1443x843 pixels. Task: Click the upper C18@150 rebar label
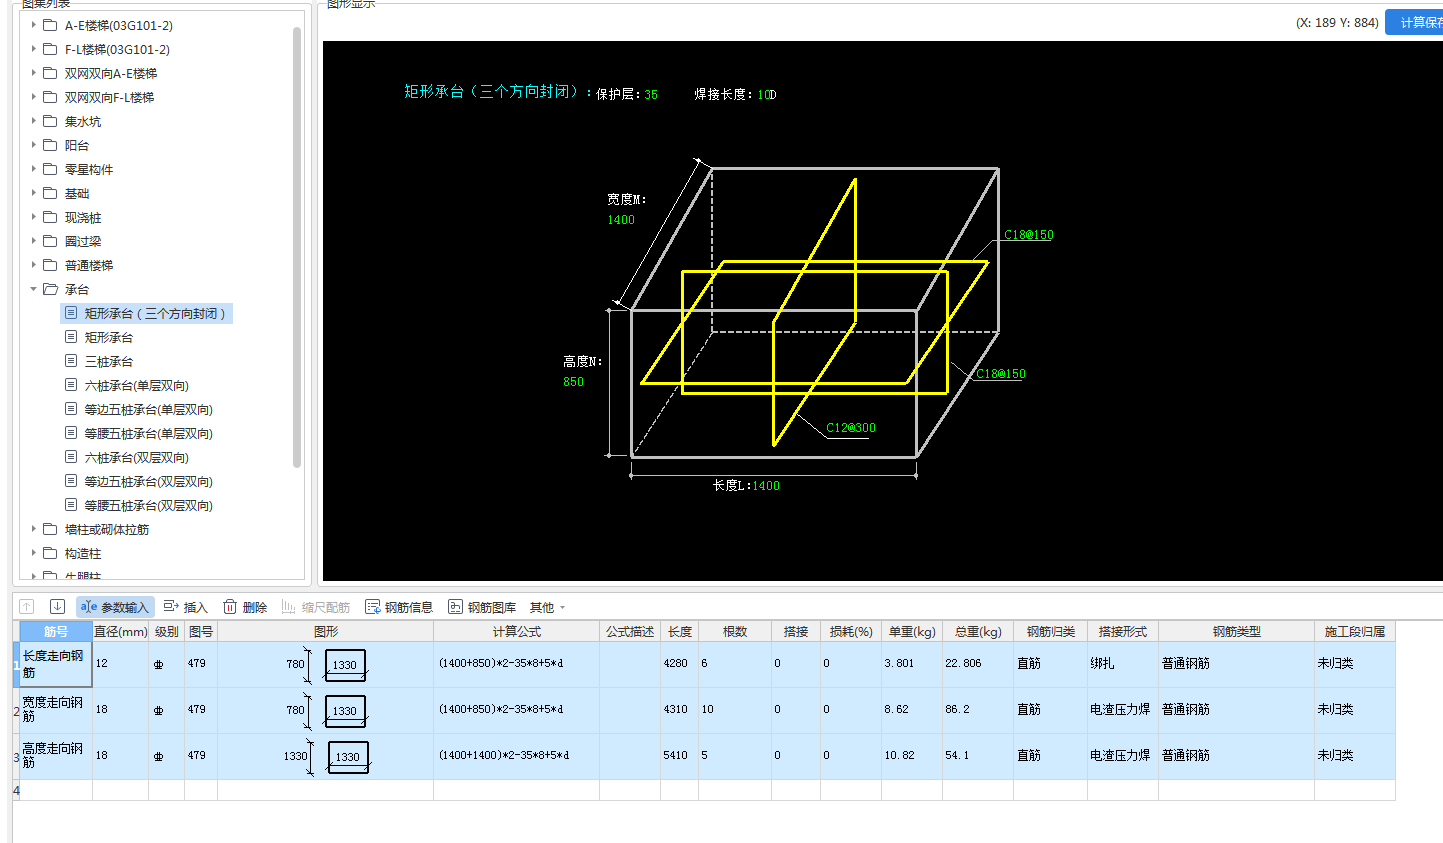tap(1029, 235)
